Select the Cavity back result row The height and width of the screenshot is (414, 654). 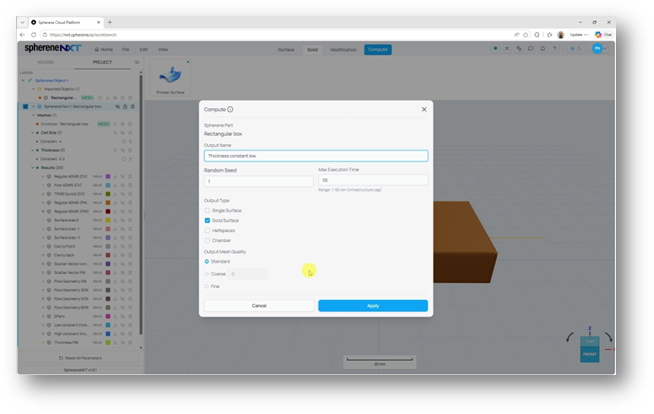(64, 255)
